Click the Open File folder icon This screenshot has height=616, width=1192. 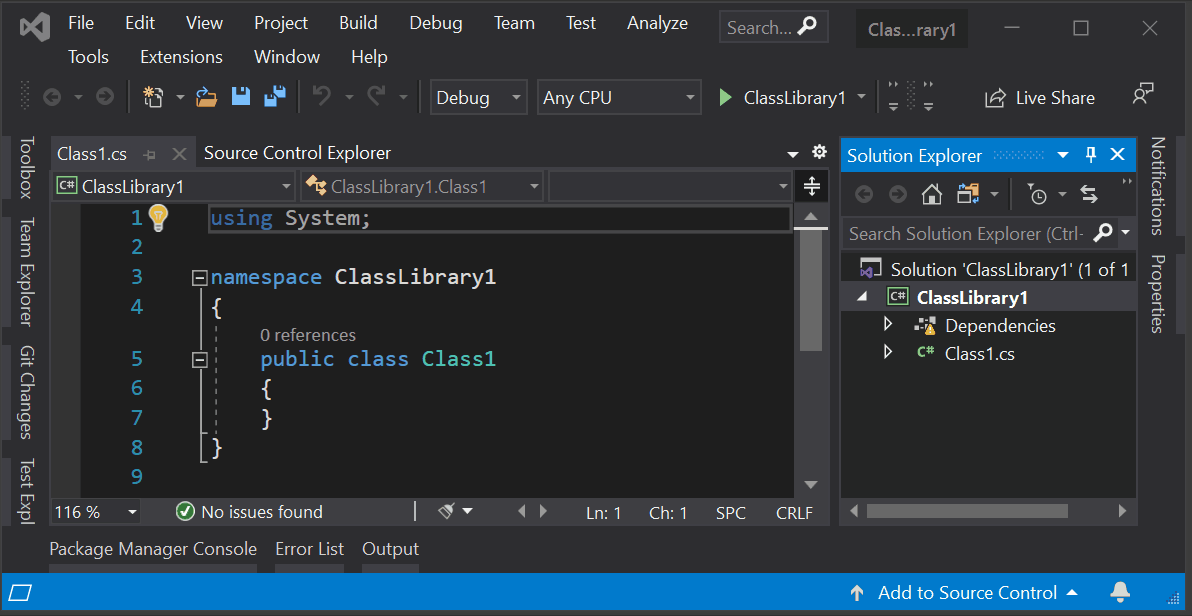207,97
